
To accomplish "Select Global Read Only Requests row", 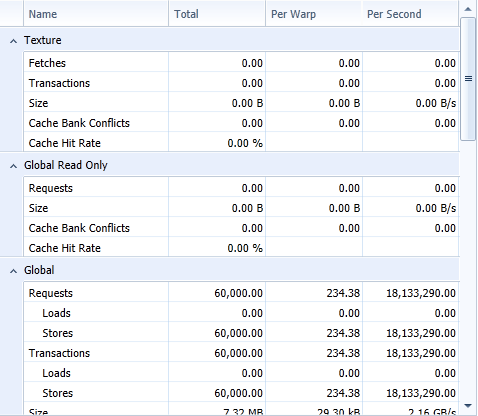I will tap(241, 188).
